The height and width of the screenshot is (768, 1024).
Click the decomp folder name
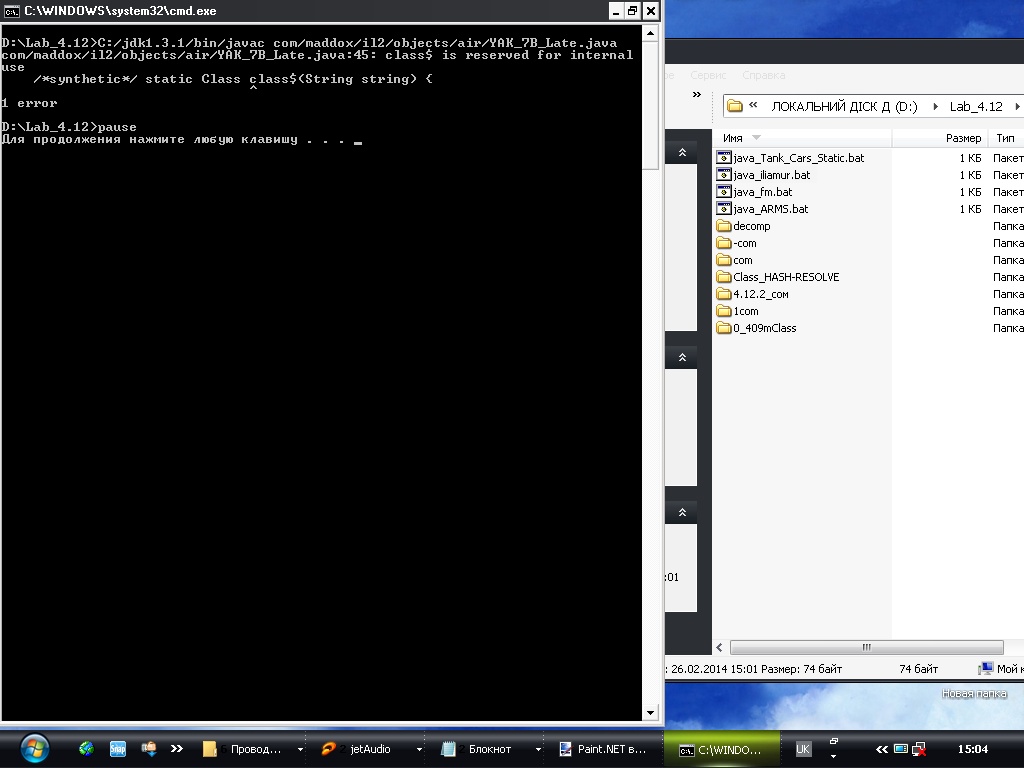(x=752, y=226)
